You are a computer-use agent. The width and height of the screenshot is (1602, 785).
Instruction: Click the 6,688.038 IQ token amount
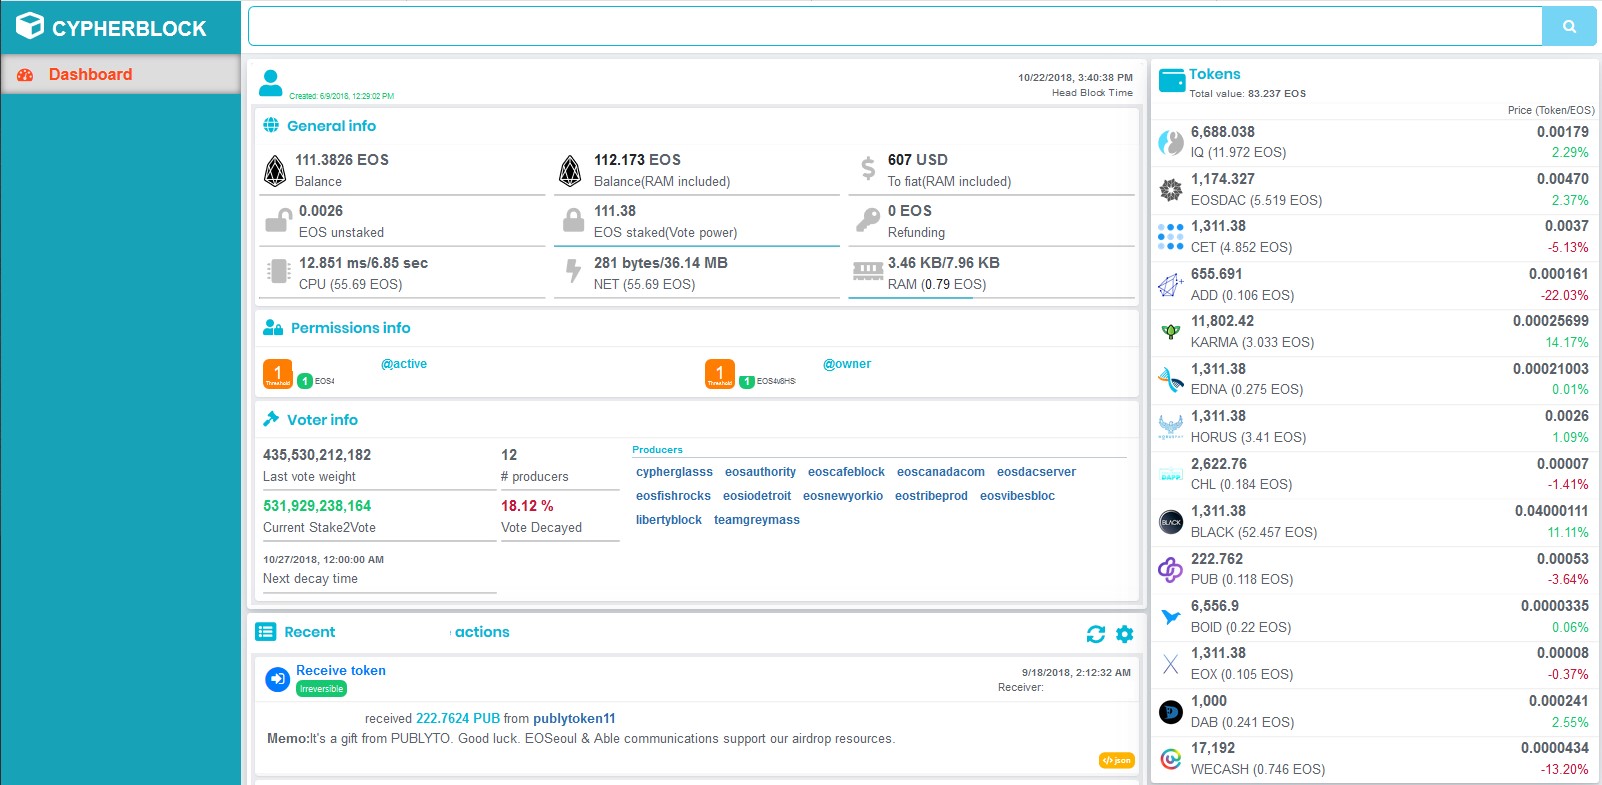coord(1223,132)
